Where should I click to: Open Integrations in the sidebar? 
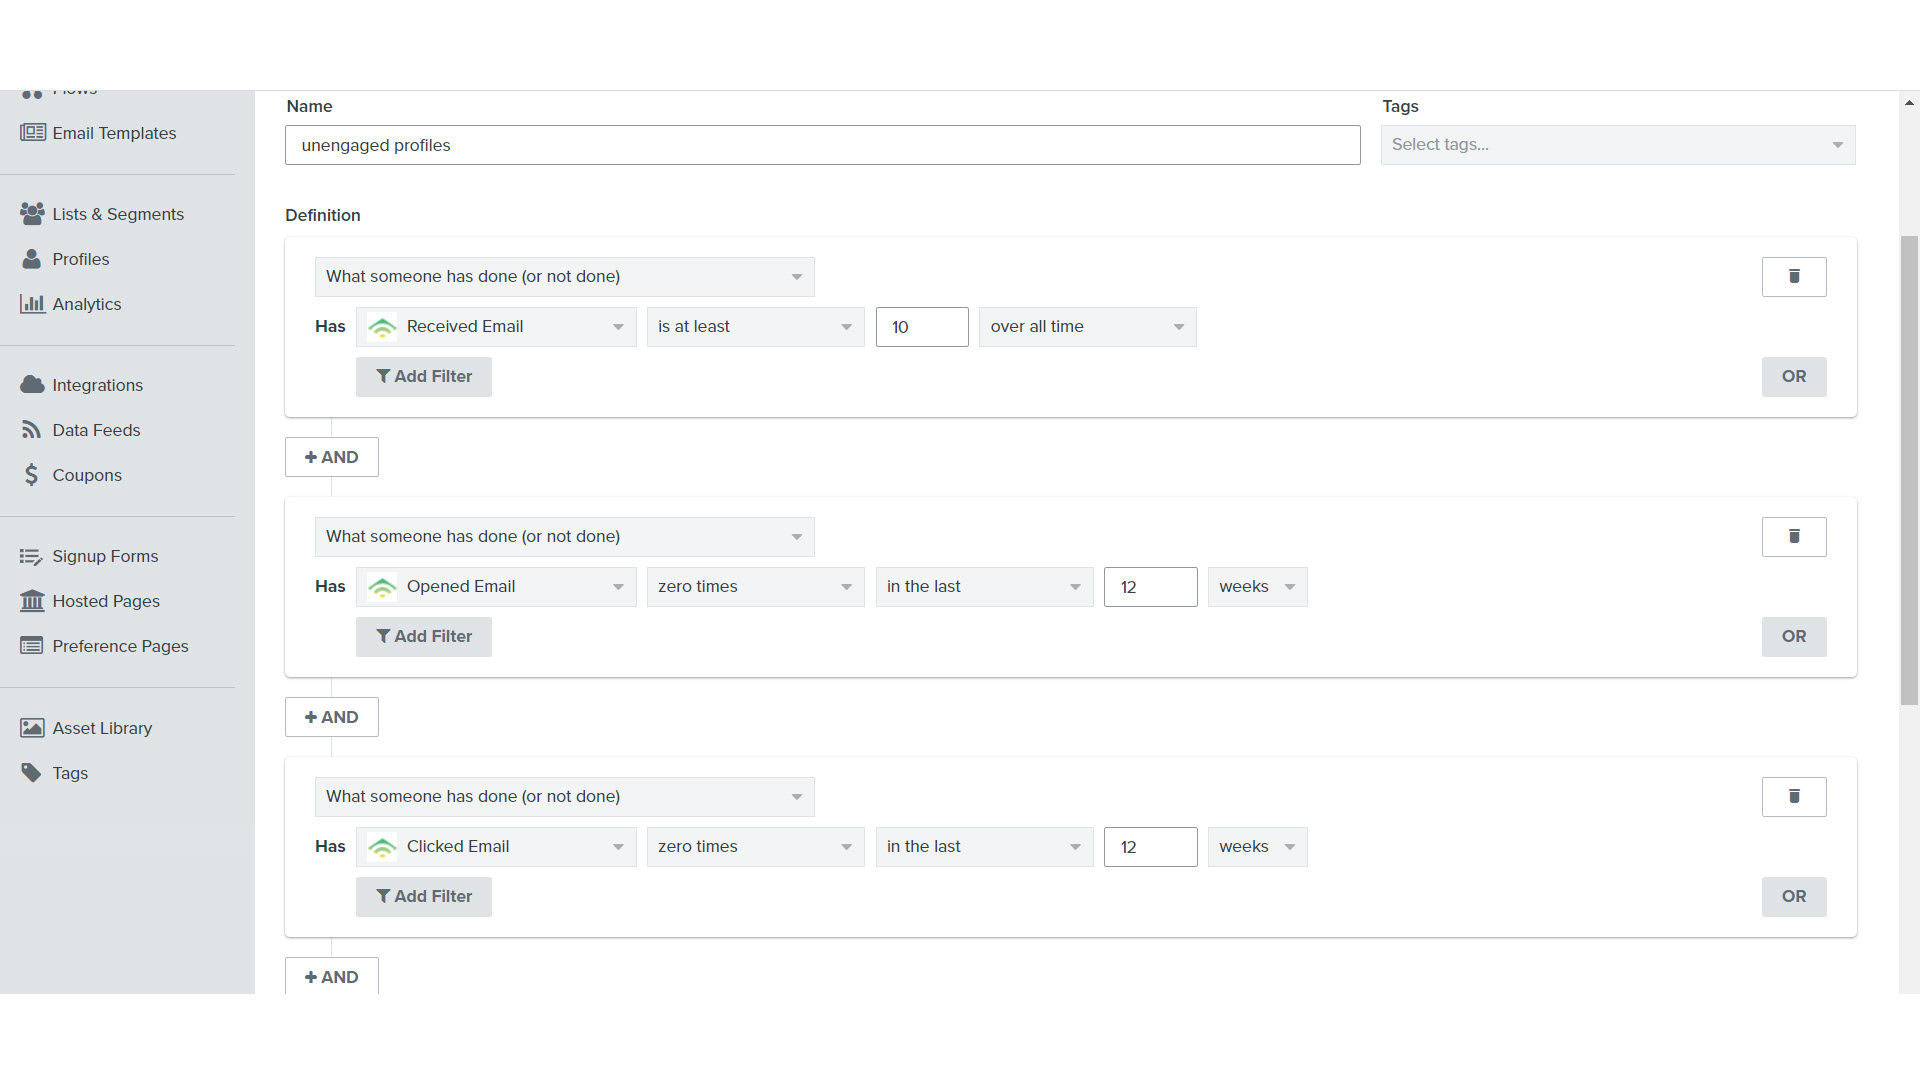(97, 385)
